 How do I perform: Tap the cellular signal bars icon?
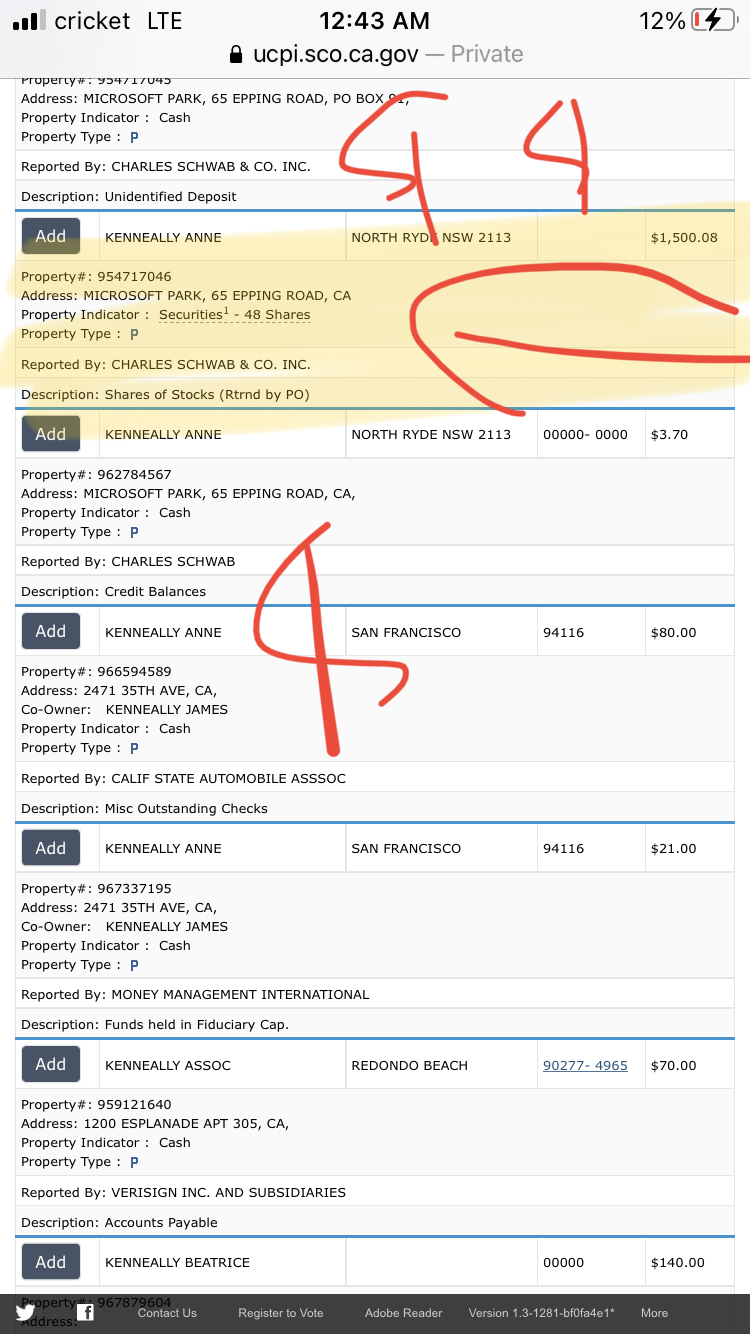[27, 20]
